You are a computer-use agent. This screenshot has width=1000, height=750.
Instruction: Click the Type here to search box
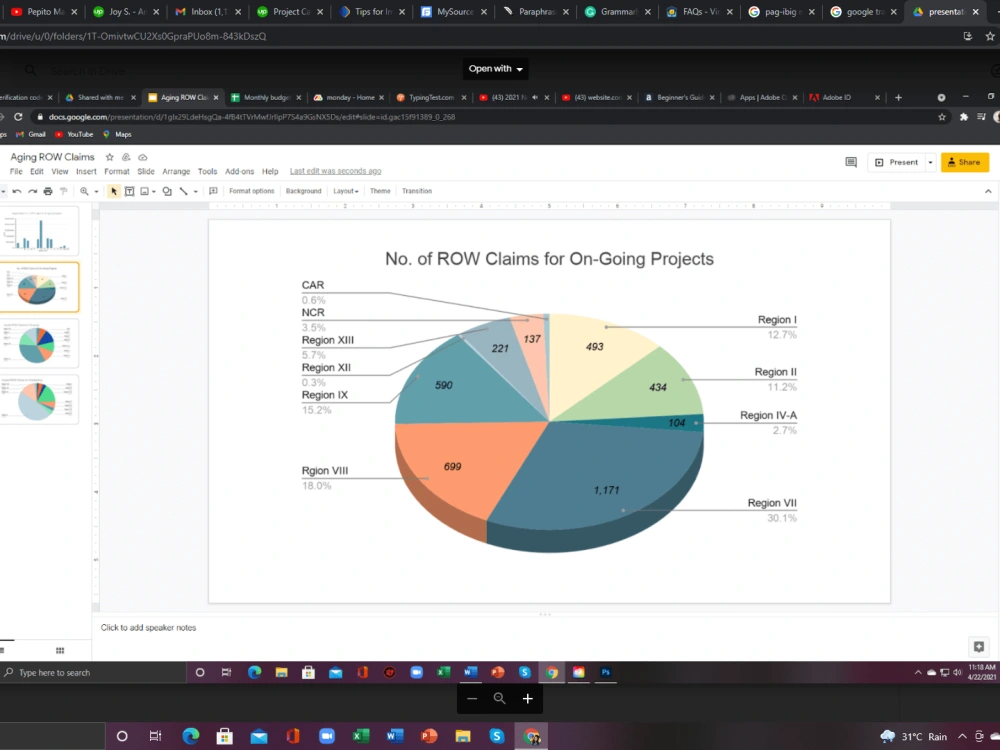93,672
